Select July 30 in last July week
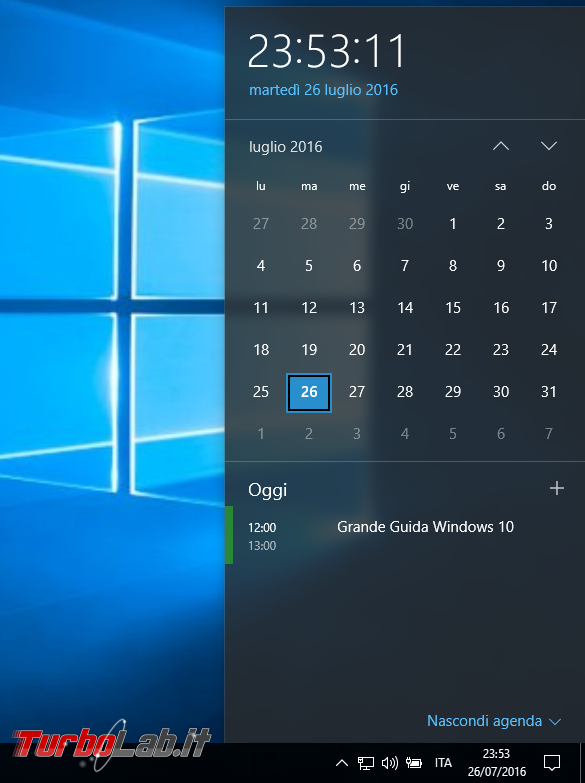Viewport: 585px width, 783px height. 501,392
